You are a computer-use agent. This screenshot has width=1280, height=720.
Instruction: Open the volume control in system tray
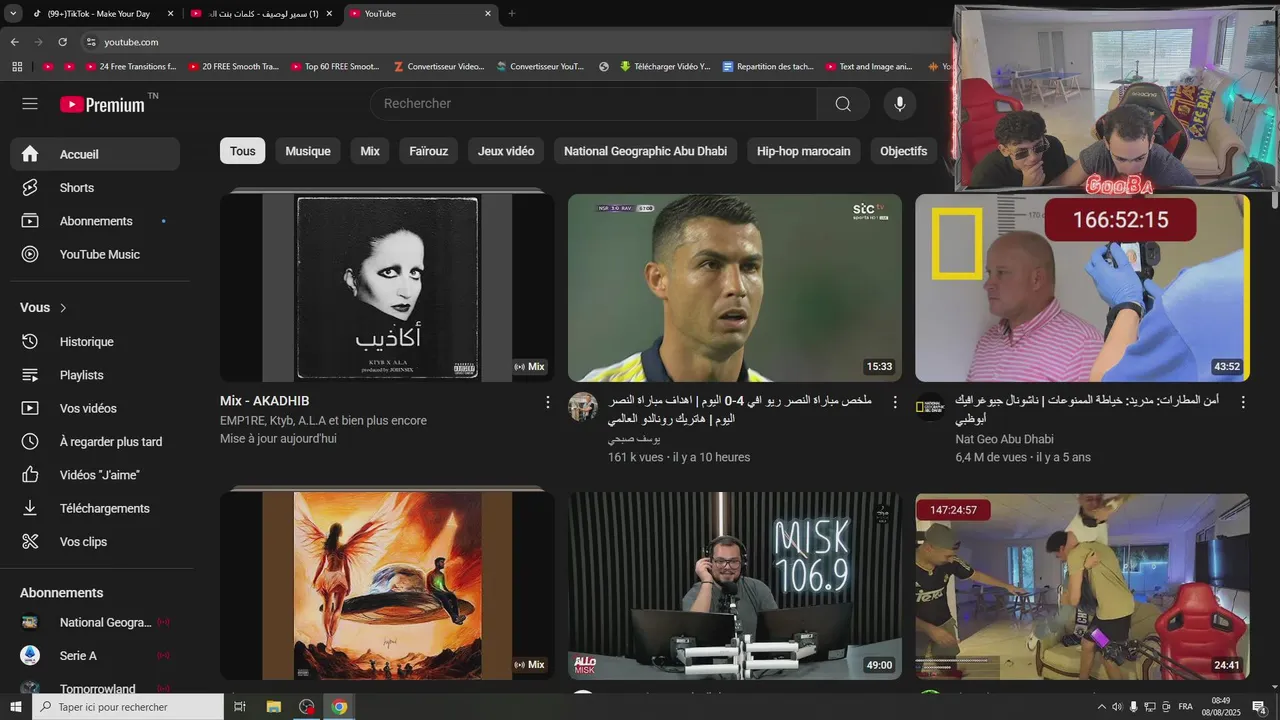point(1117,707)
